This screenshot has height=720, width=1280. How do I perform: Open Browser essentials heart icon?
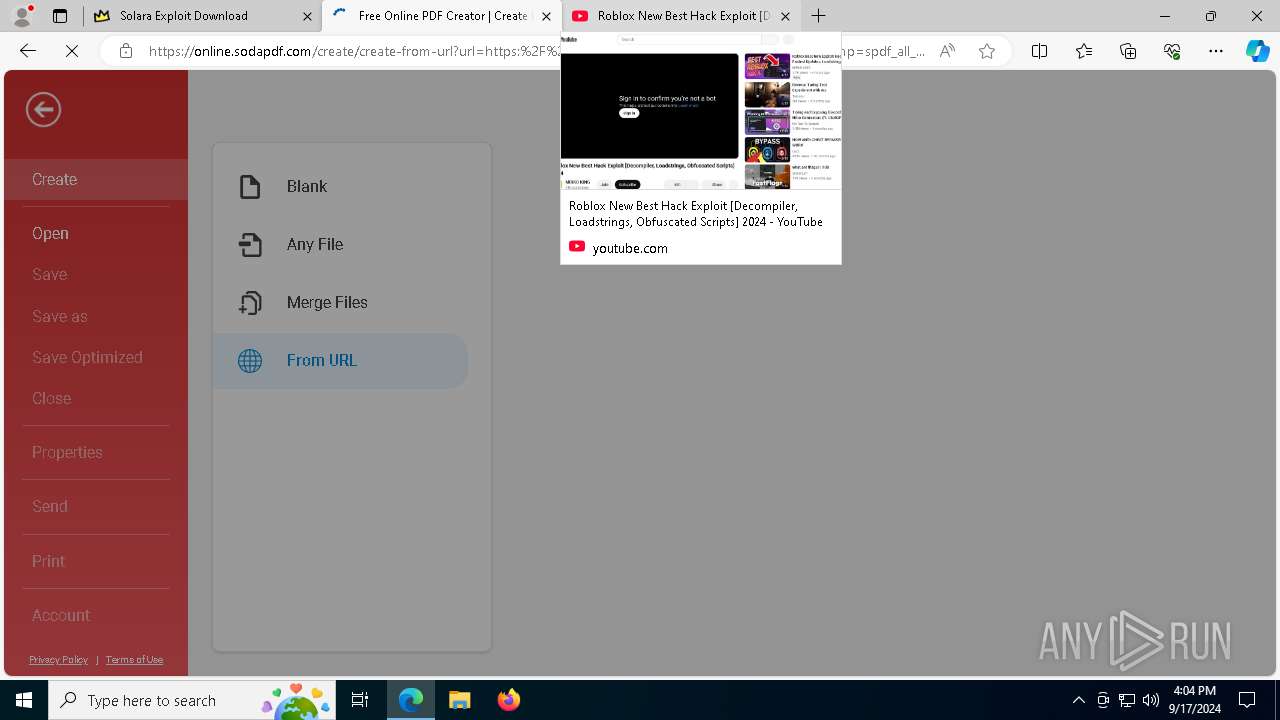(x=1172, y=51)
